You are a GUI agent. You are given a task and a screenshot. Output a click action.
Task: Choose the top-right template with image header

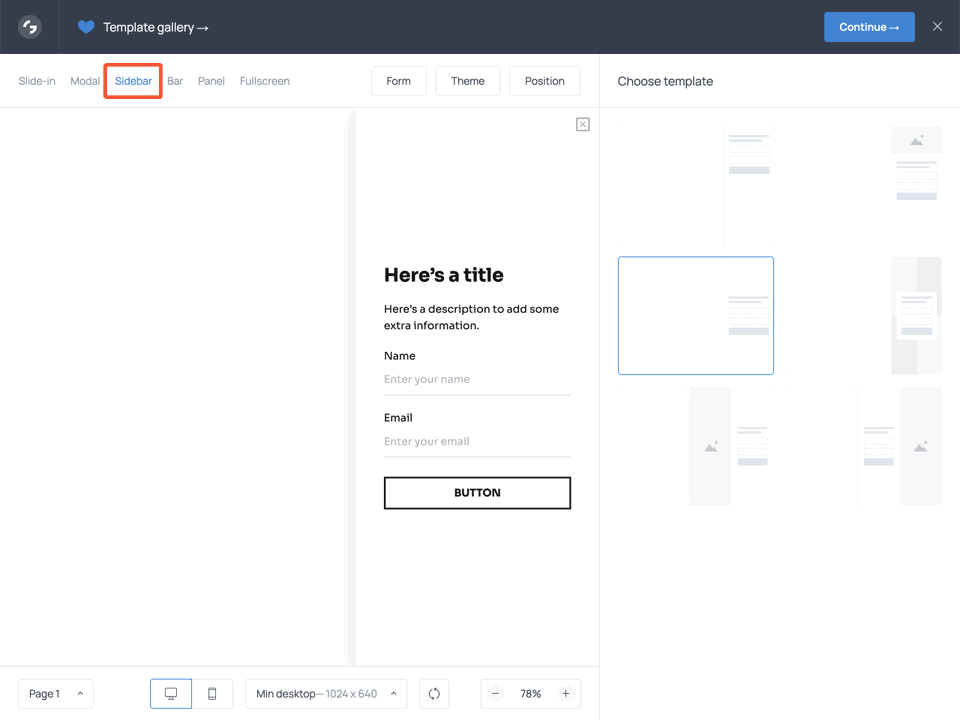pyautogui.click(x=916, y=165)
